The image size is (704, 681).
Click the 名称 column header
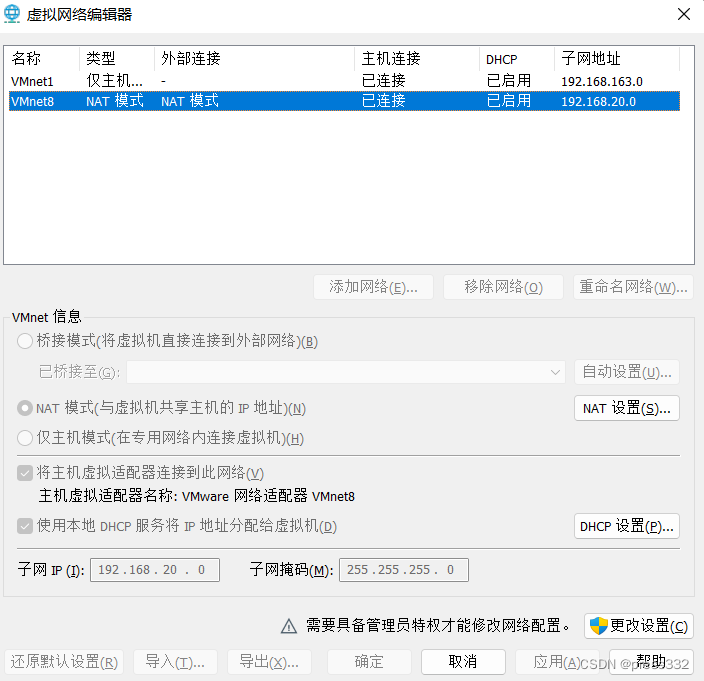(x=42, y=58)
